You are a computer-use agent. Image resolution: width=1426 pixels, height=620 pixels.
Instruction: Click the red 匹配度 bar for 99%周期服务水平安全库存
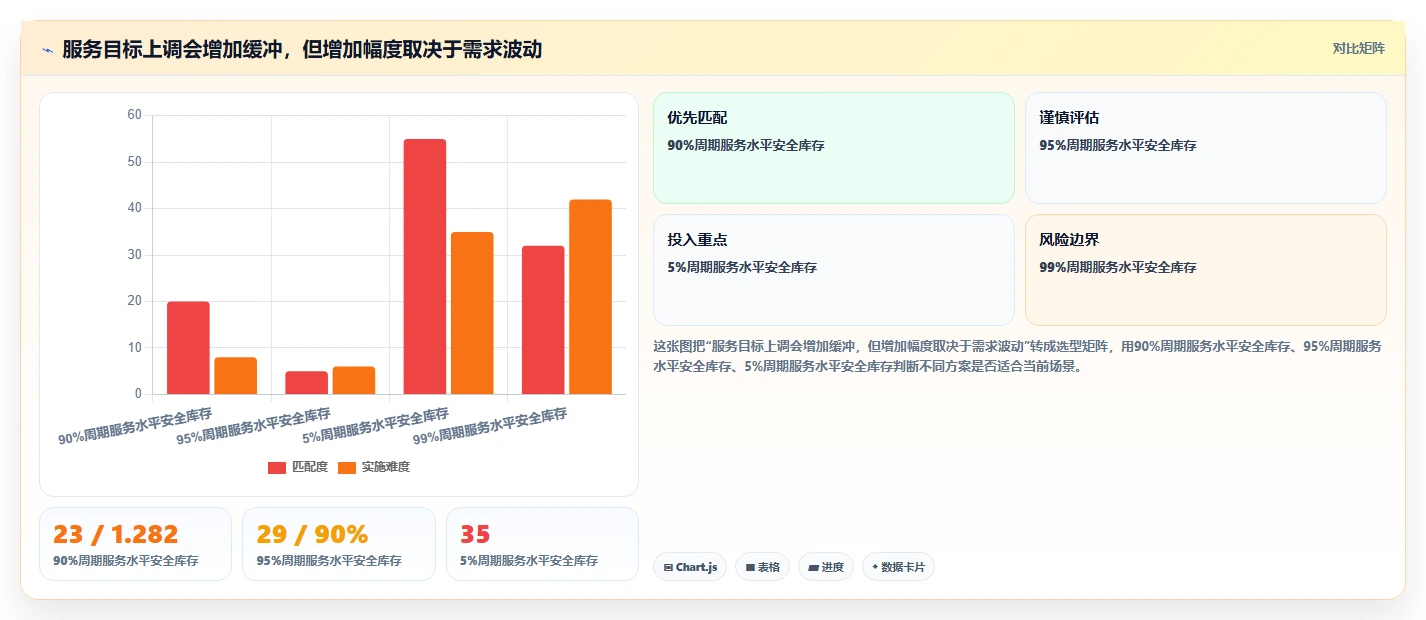click(543, 320)
